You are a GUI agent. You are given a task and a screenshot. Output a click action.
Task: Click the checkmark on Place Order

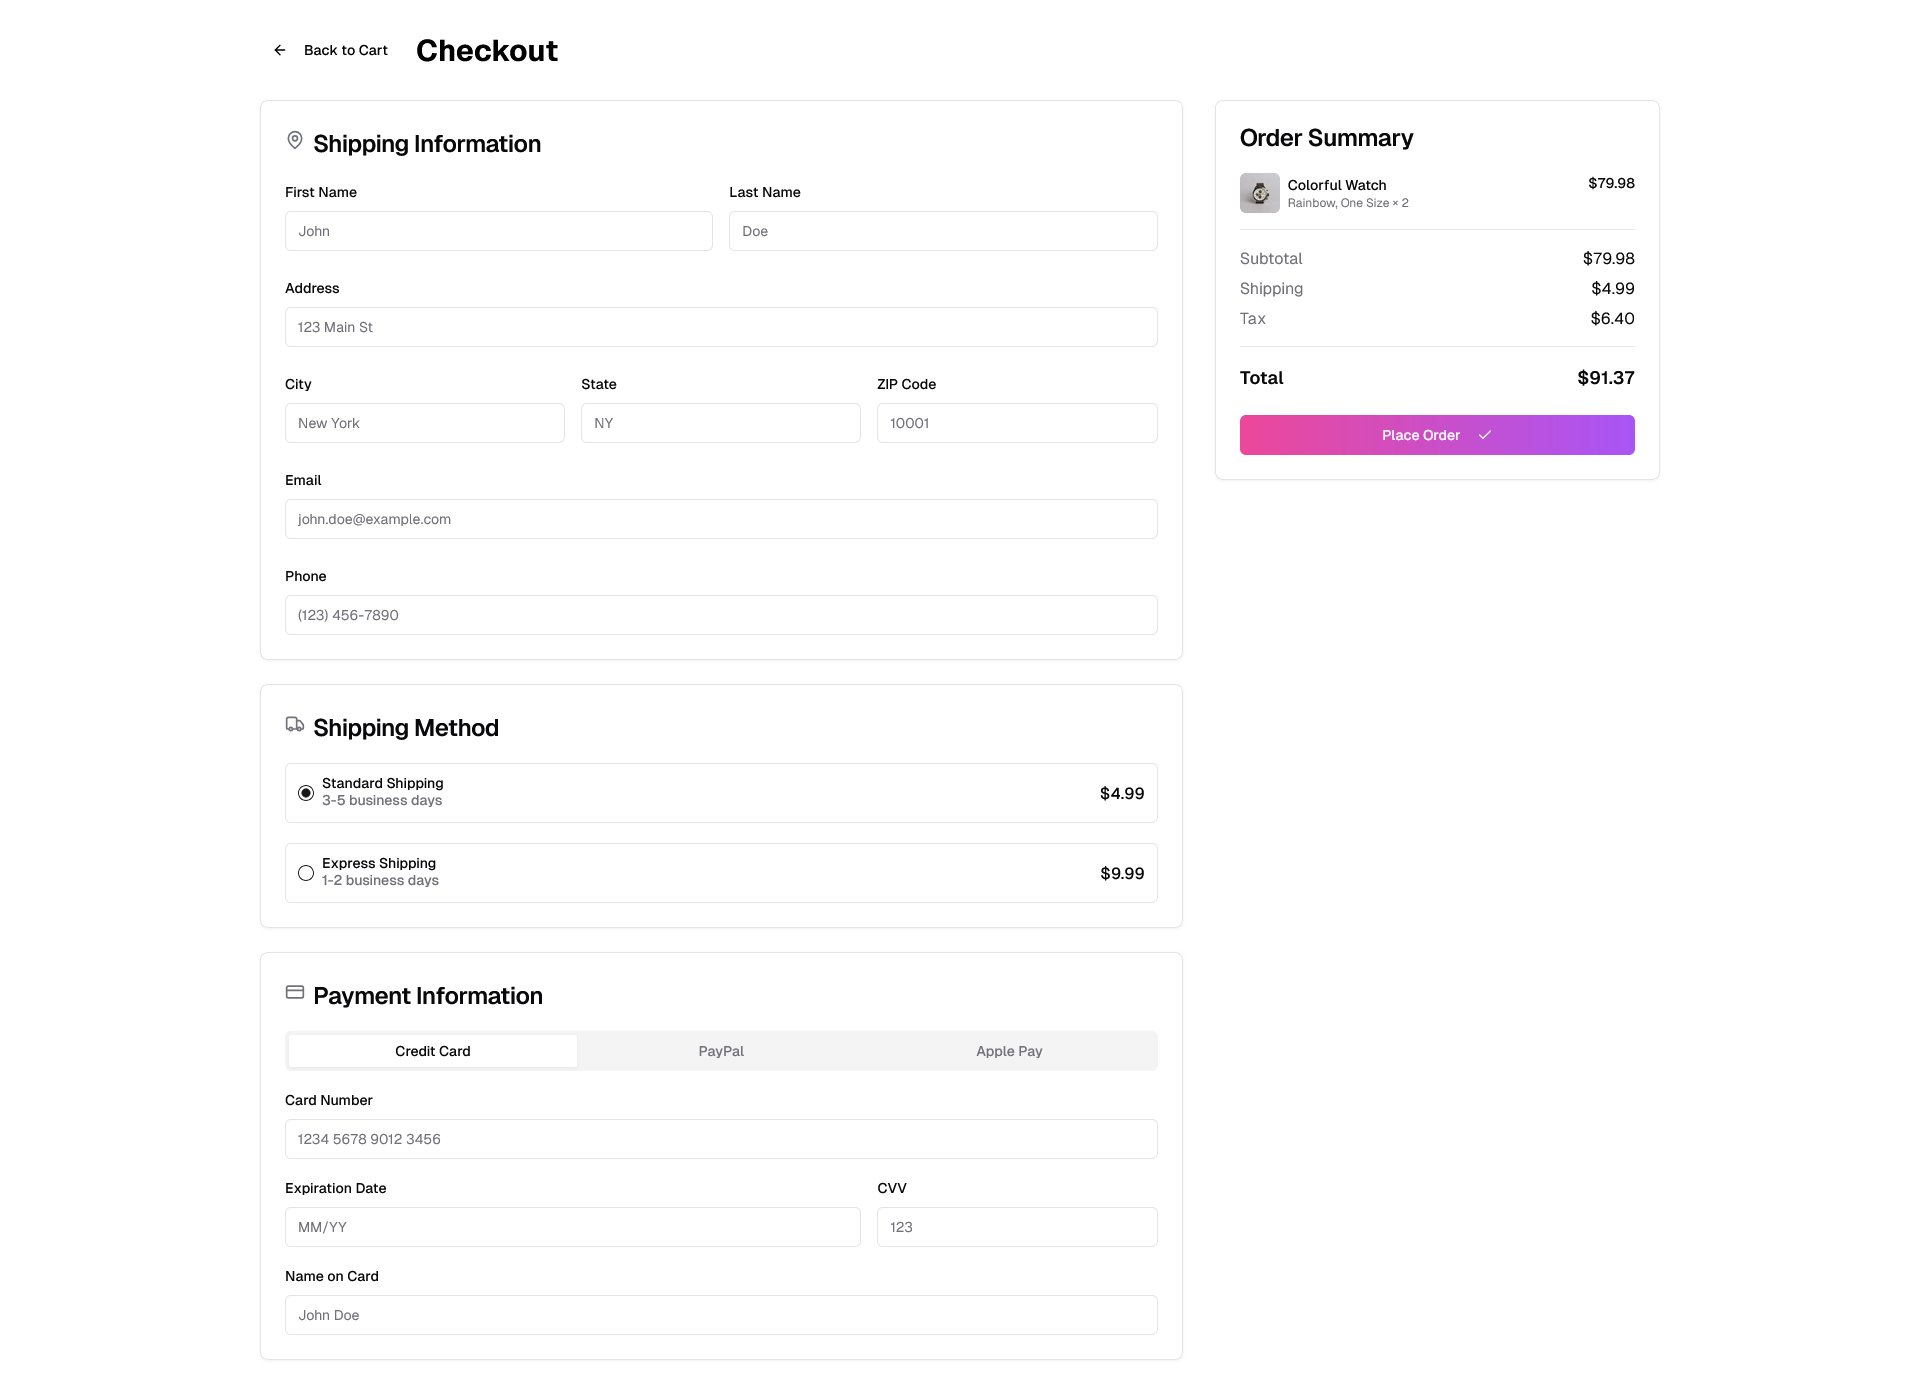(1485, 435)
